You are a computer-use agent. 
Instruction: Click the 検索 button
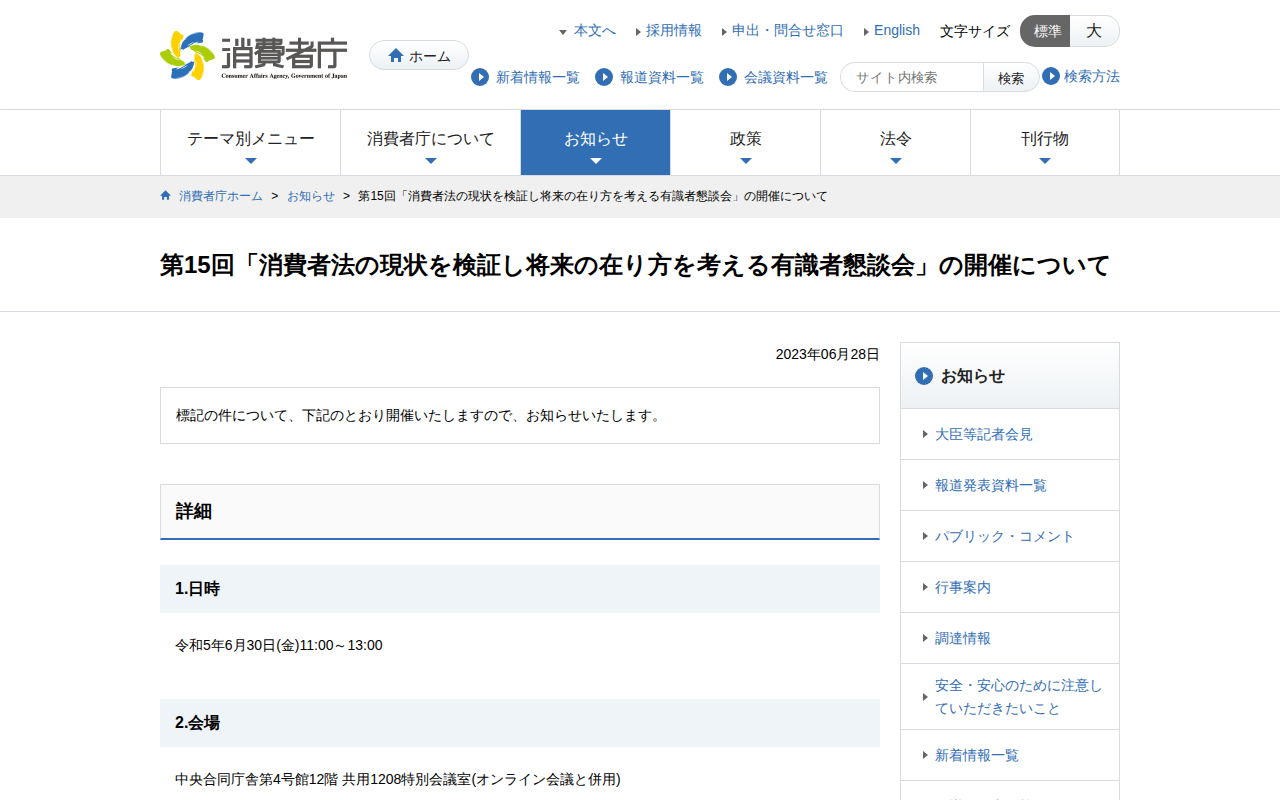(x=1011, y=77)
